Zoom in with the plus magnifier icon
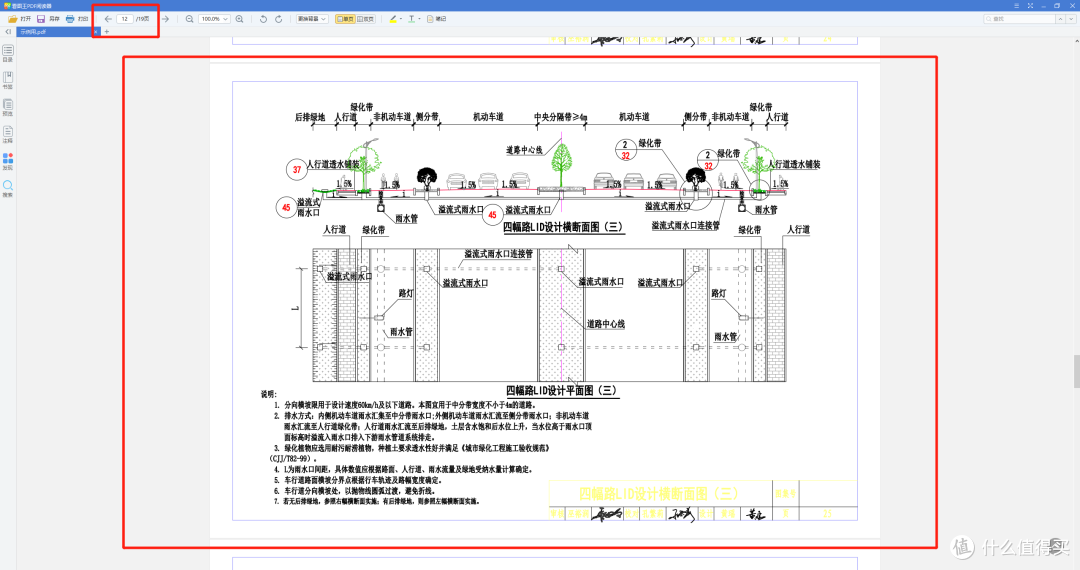This screenshot has height=570, width=1080. 239,19
